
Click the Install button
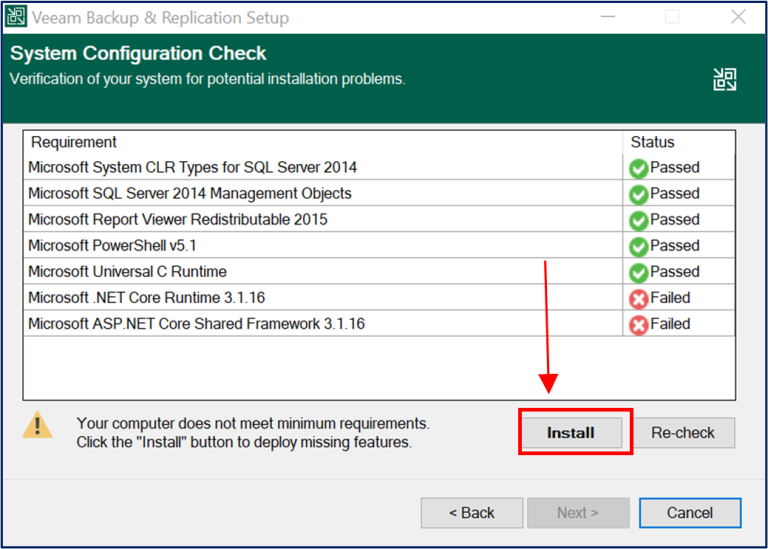pos(571,433)
